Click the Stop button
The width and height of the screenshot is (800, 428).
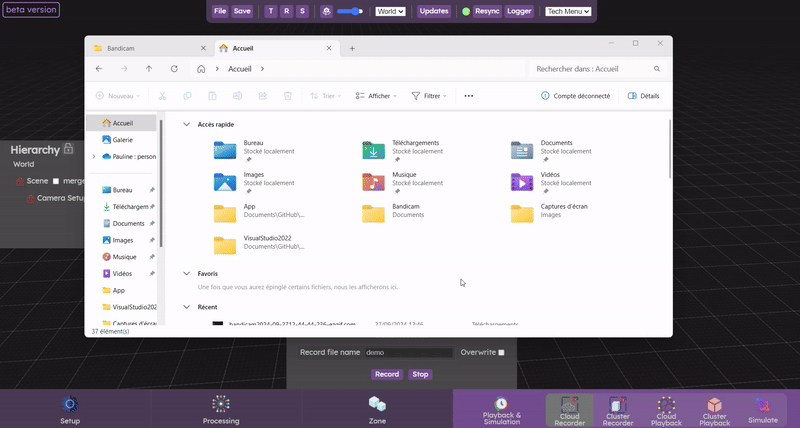click(x=420, y=374)
